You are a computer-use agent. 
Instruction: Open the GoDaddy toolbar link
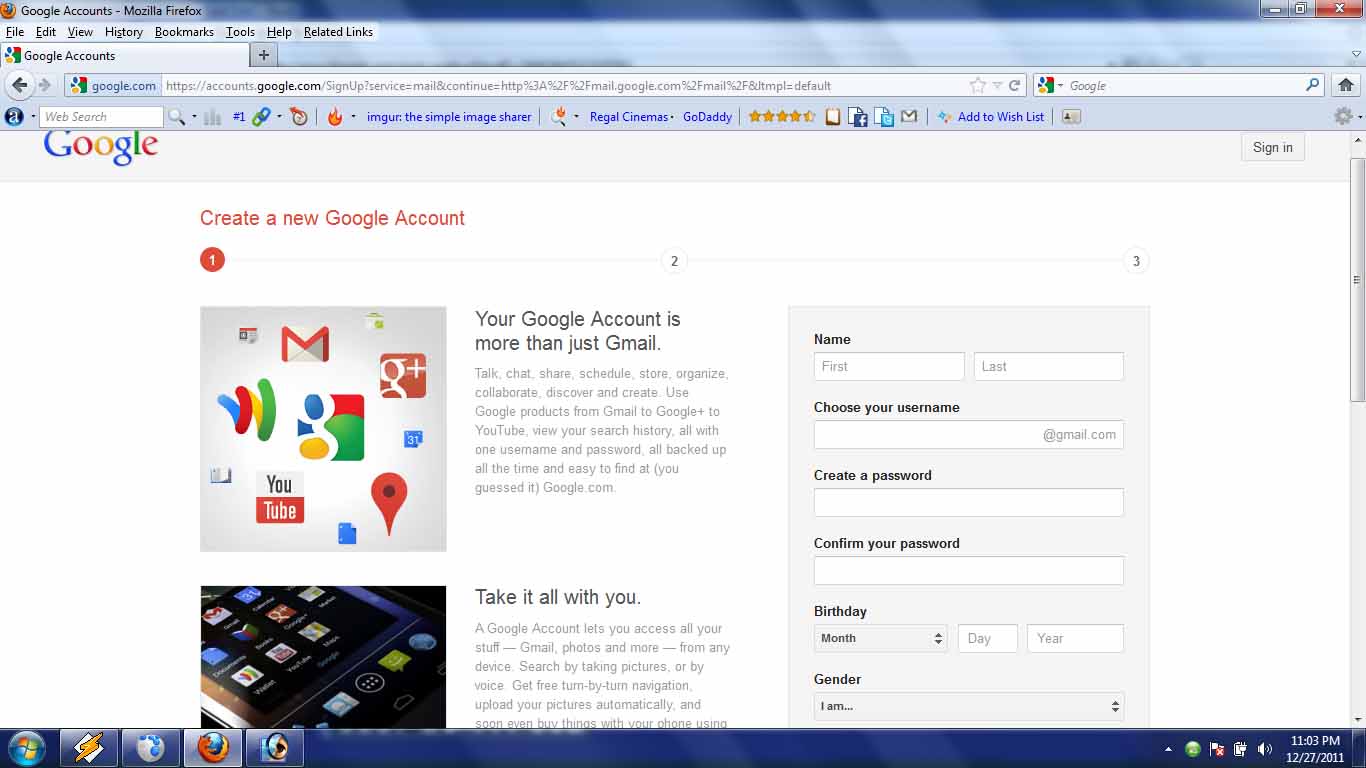708,117
